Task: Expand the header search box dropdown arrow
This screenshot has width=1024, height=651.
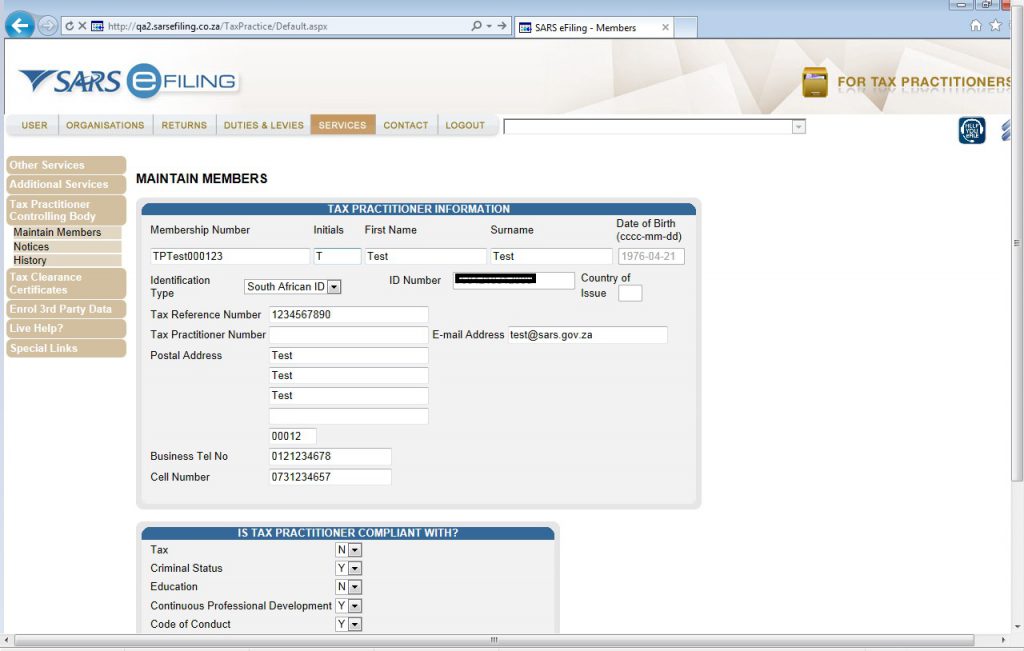Action: pos(798,125)
